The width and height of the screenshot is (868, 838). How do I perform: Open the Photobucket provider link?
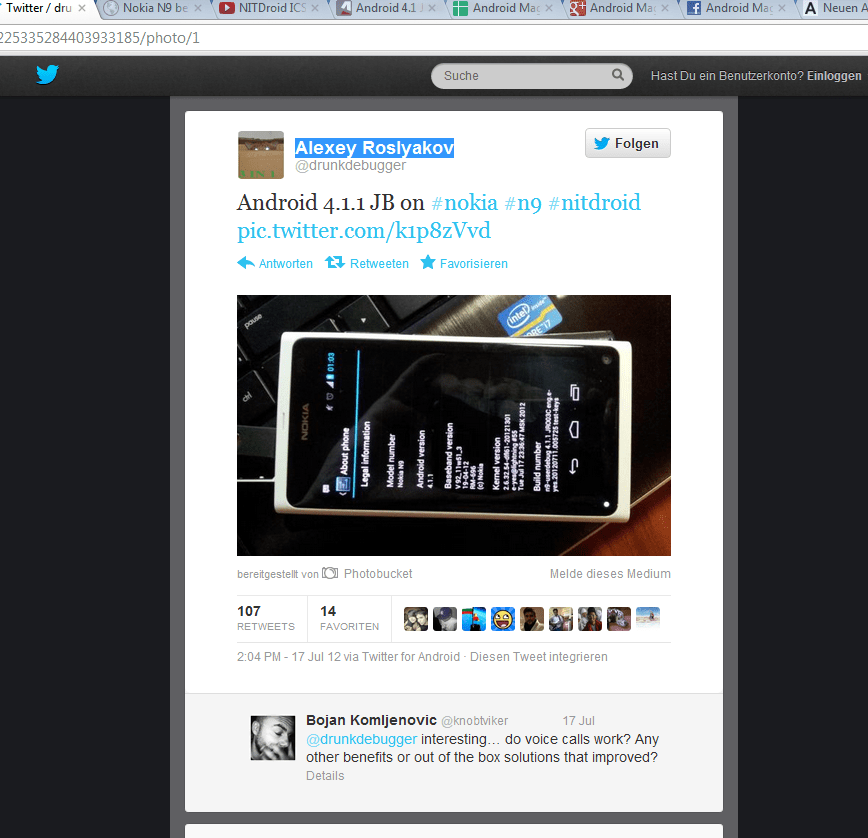point(369,573)
